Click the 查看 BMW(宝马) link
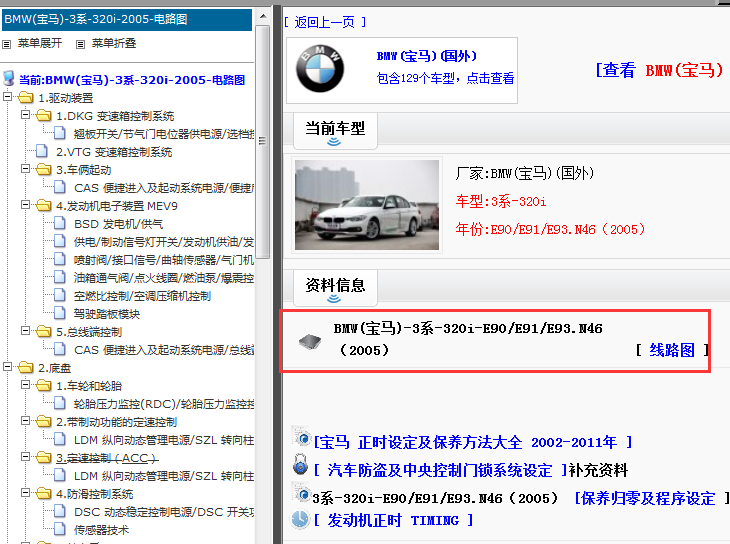The image size is (730, 544). pyautogui.click(x=660, y=70)
